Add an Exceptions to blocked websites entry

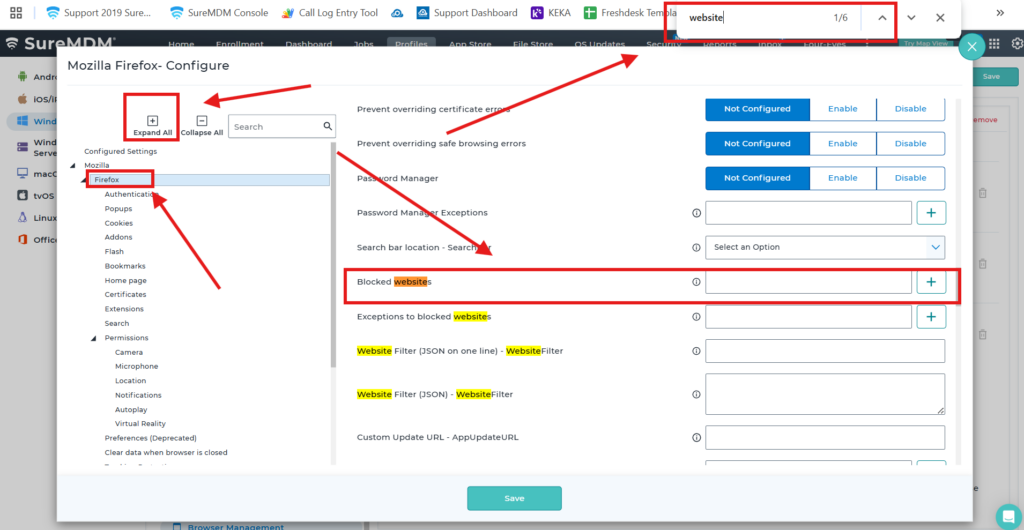931,317
